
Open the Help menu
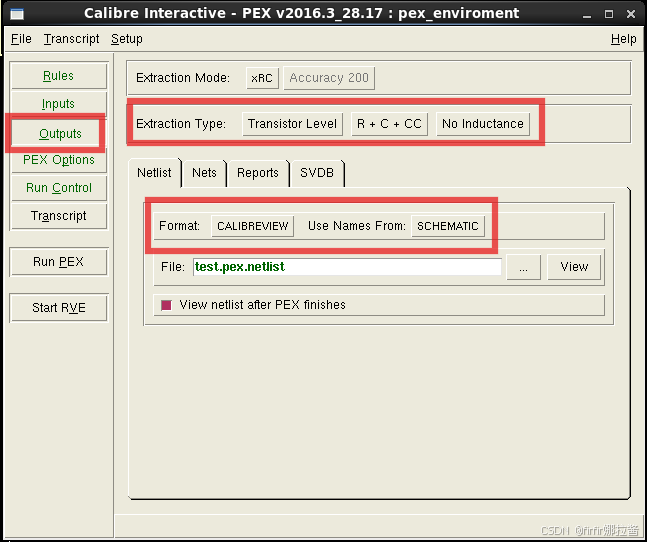623,39
